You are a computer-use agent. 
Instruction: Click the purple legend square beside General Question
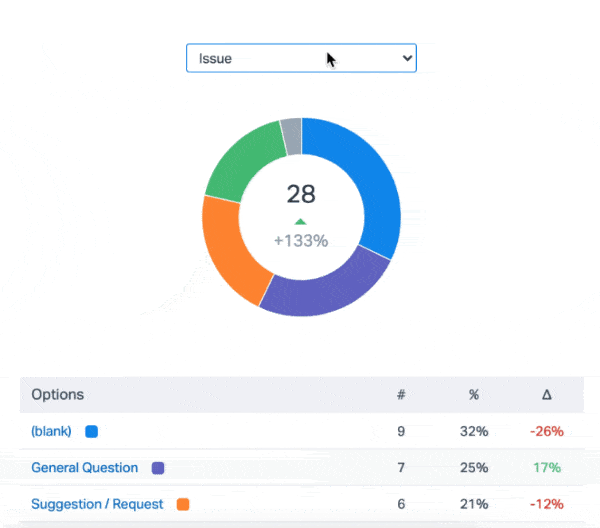point(157,468)
